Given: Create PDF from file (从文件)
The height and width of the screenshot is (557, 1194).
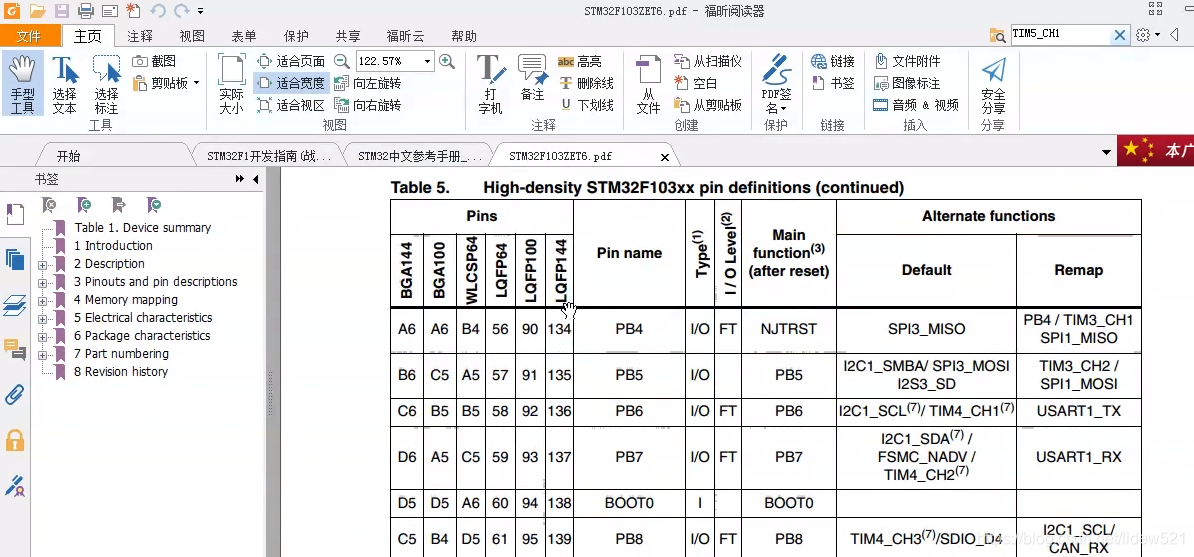Looking at the screenshot, I should [648, 84].
